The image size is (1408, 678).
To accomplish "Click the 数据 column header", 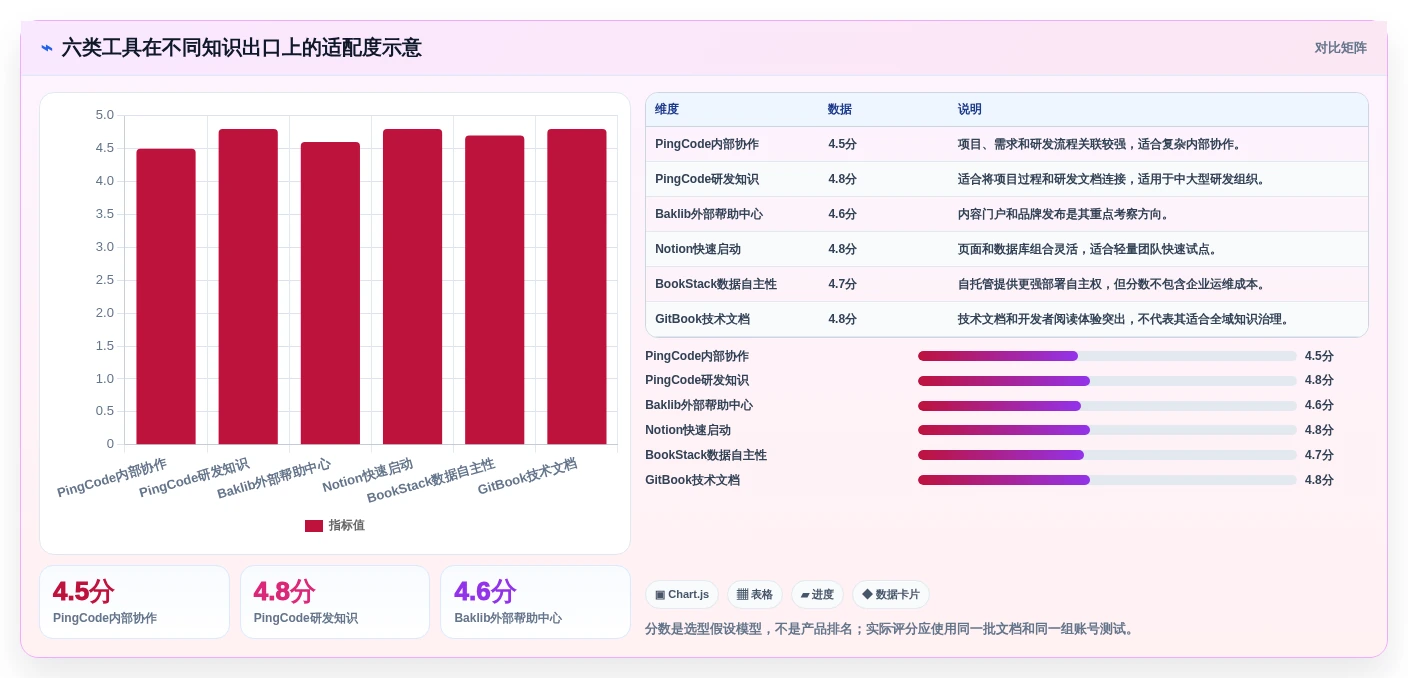I will pyautogui.click(x=840, y=110).
